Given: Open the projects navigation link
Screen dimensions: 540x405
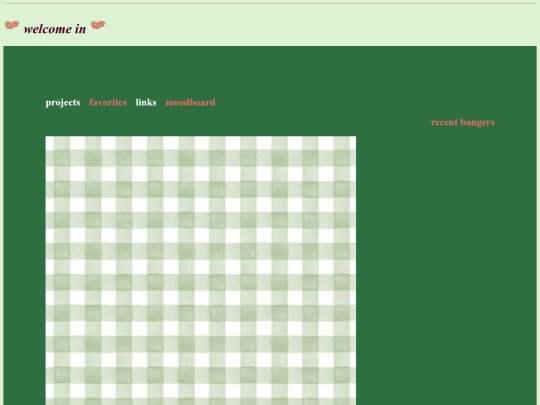Looking at the screenshot, I should [63, 103].
